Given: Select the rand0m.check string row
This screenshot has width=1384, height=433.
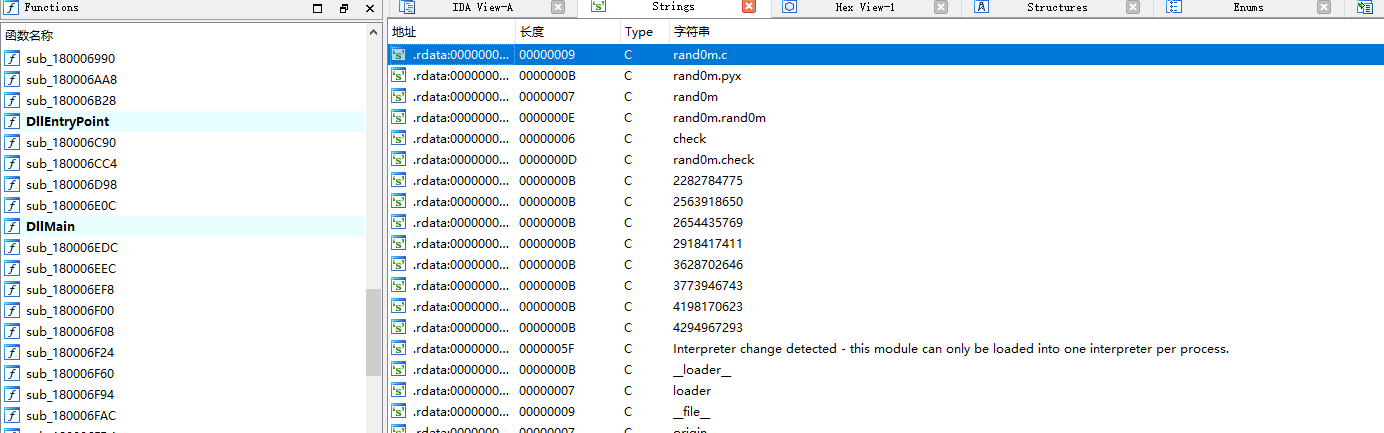Looking at the screenshot, I should pos(713,160).
